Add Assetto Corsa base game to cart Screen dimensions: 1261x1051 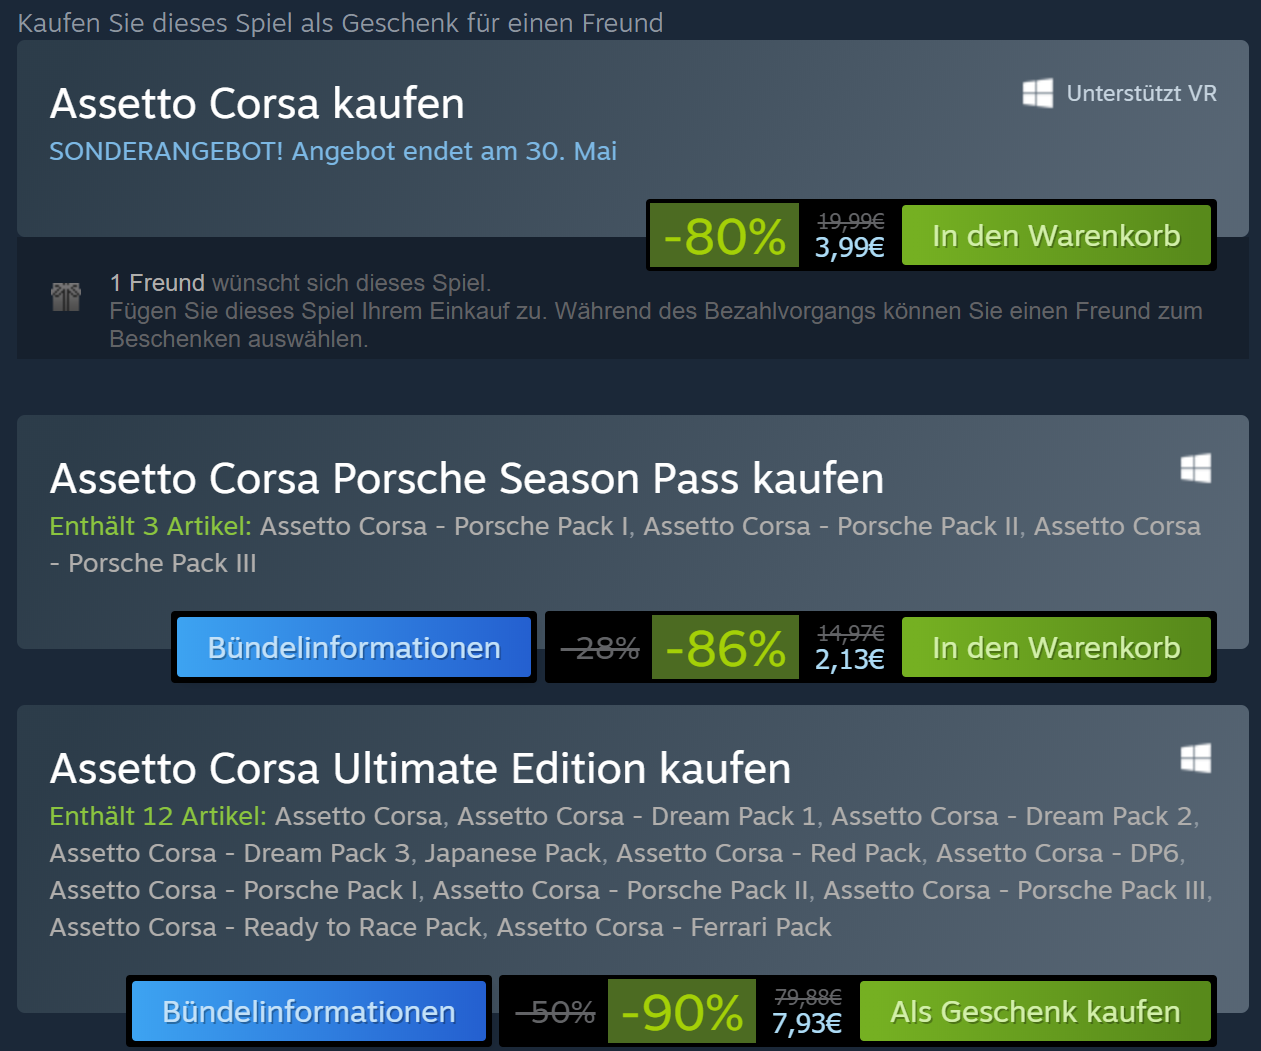(1056, 236)
